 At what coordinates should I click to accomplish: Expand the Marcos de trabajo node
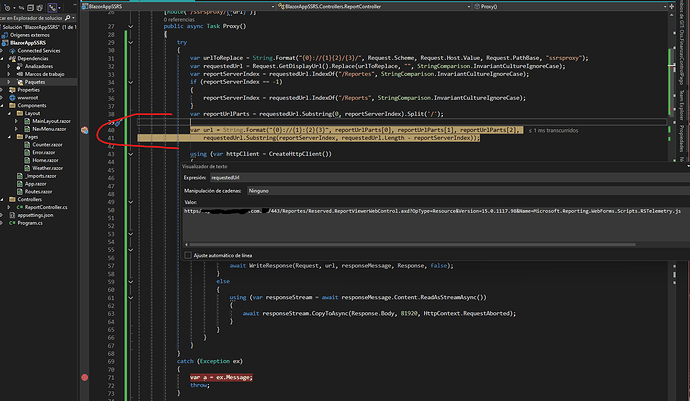(9, 74)
